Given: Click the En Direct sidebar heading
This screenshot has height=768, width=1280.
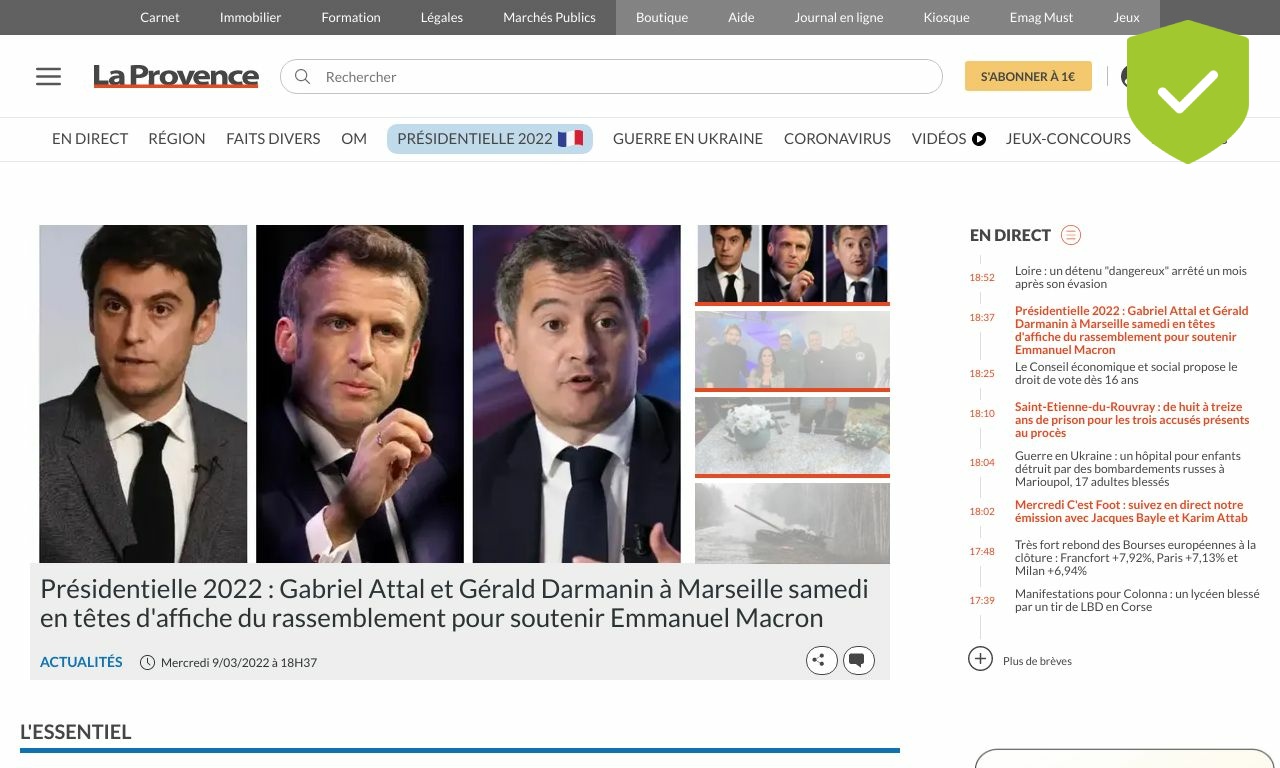Looking at the screenshot, I should (1010, 235).
